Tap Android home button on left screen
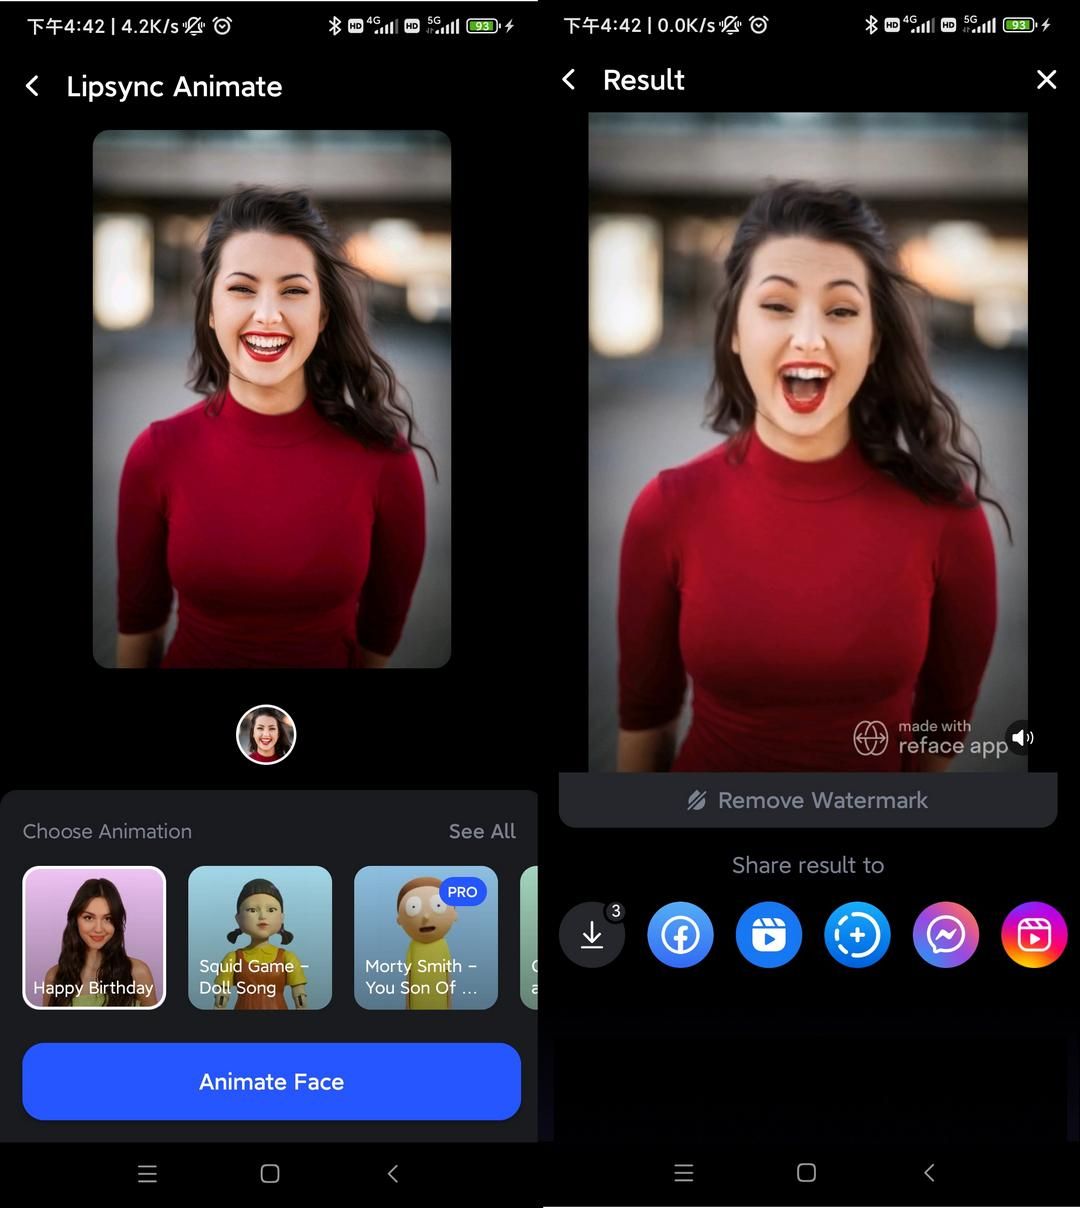 tap(270, 1174)
